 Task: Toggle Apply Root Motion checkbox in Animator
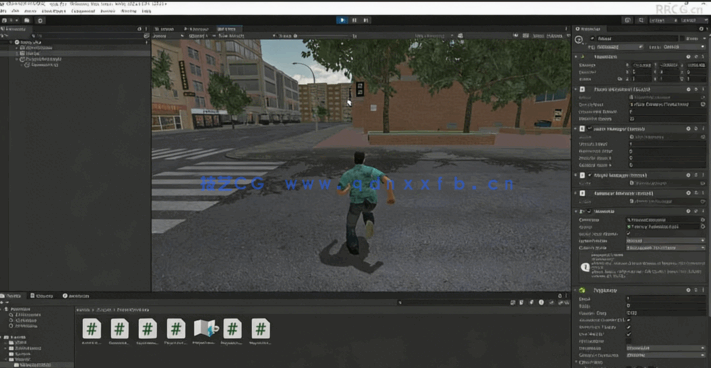click(629, 233)
